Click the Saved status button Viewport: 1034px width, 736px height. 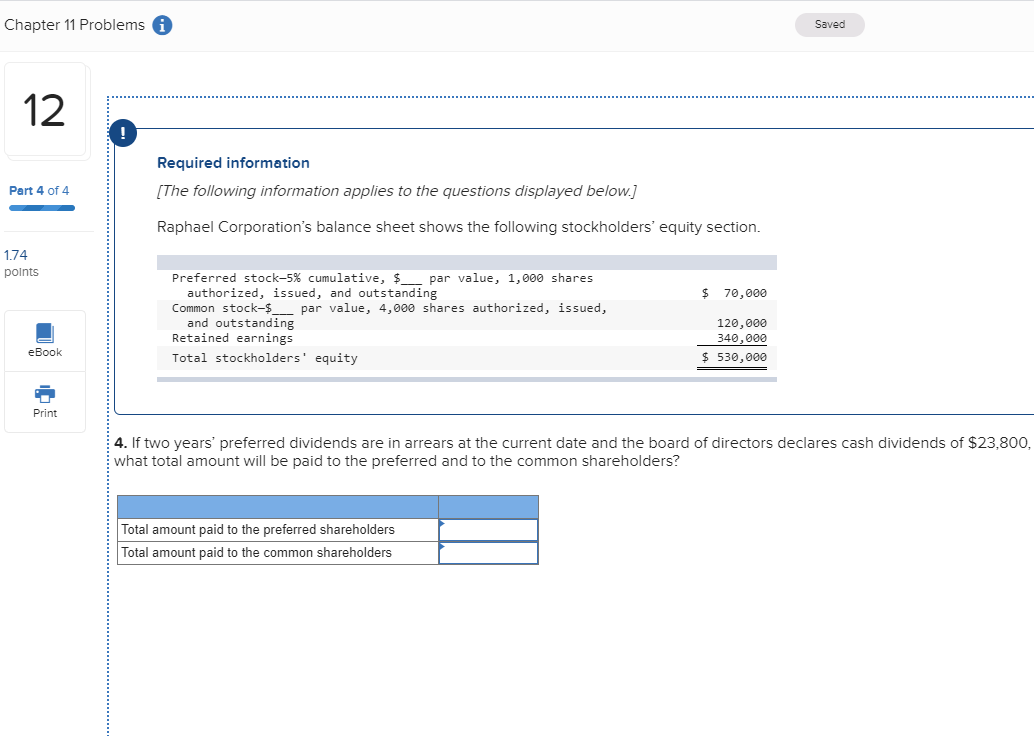pos(830,24)
